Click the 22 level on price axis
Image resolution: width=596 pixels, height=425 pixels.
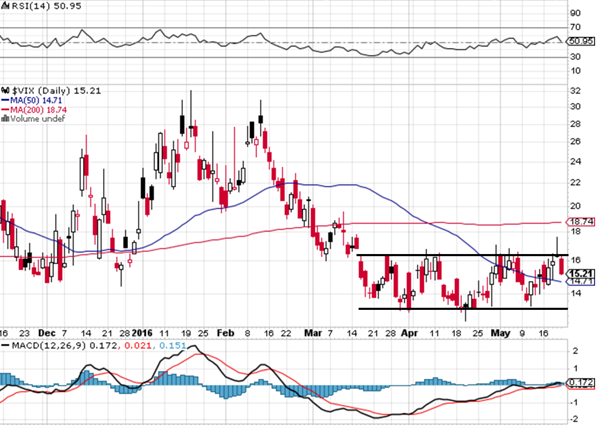pyautogui.click(x=575, y=182)
